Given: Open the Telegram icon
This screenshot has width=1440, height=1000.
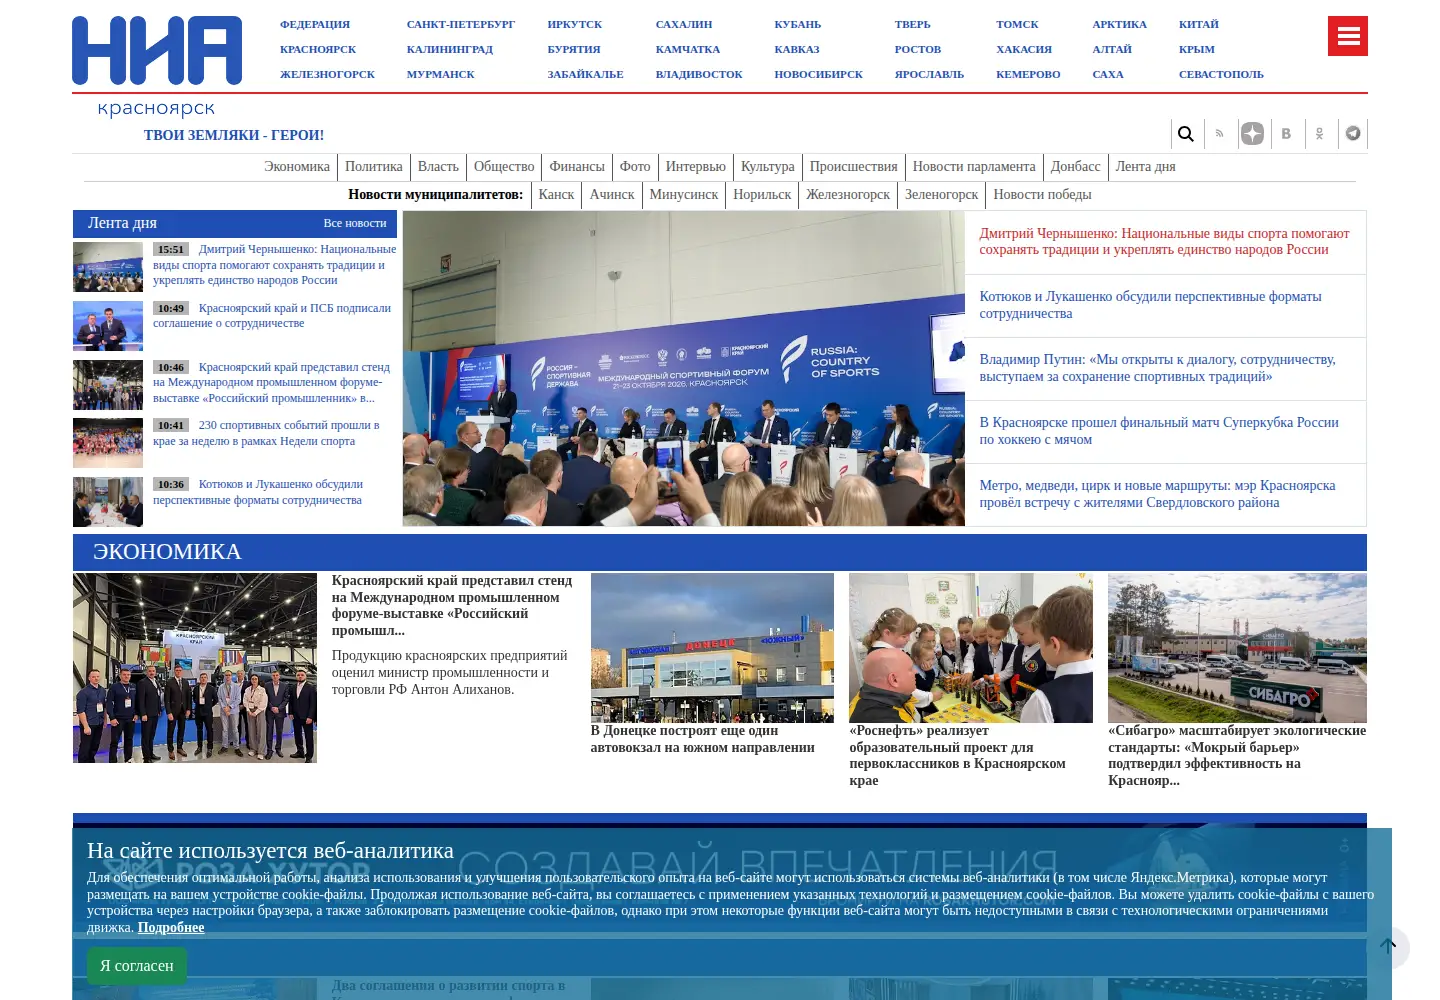Looking at the screenshot, I should [x=1353, y=134].
